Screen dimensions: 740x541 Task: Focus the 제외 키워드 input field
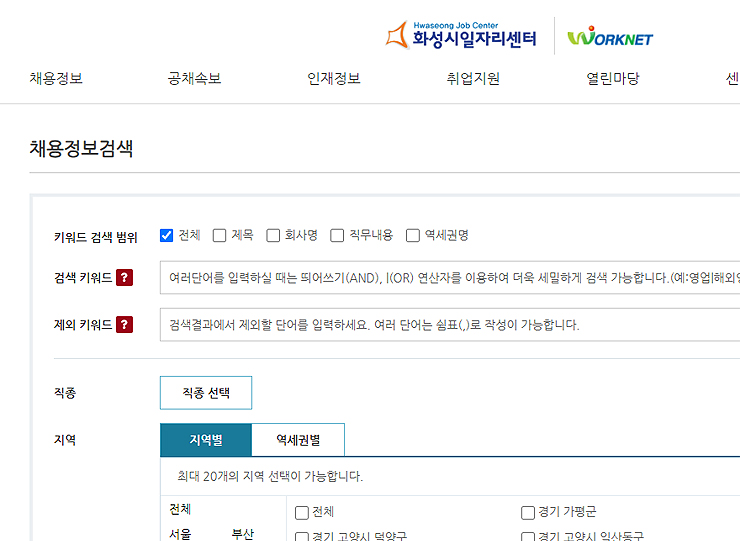[x=450, y=325]
